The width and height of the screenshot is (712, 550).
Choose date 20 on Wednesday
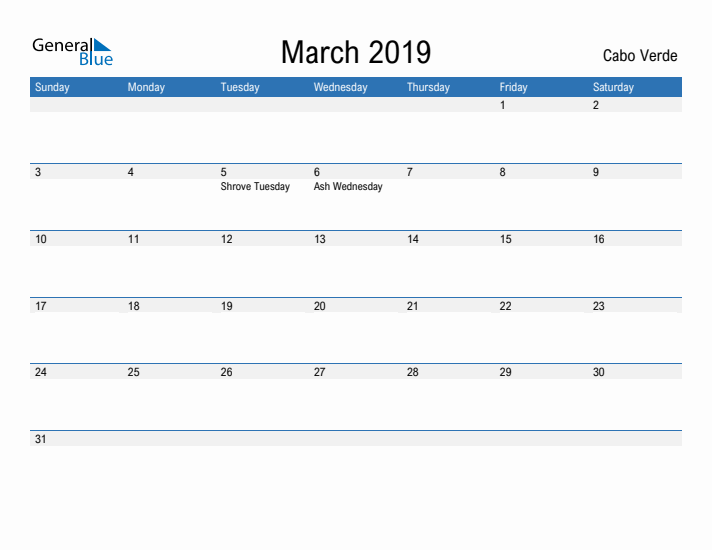click(x=320, y=306)
